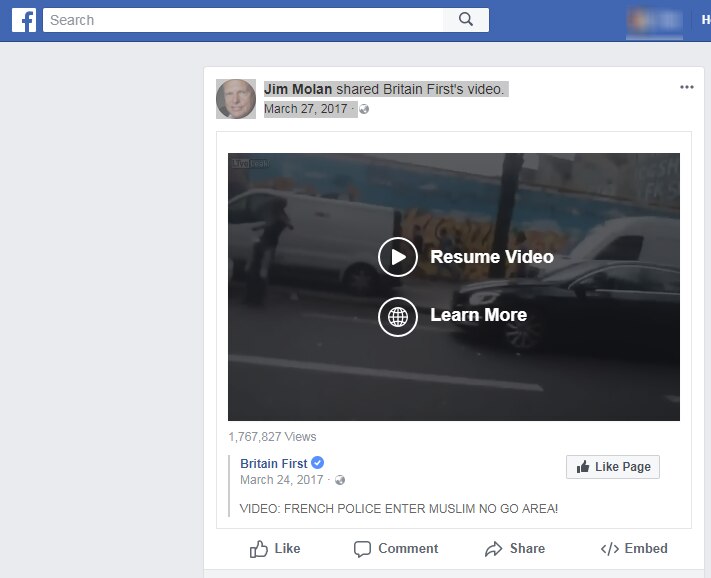Viewport: 711px width, 578px height.
Task: Click the Like thumbs-up icon under post
Action: pos(259,549)
